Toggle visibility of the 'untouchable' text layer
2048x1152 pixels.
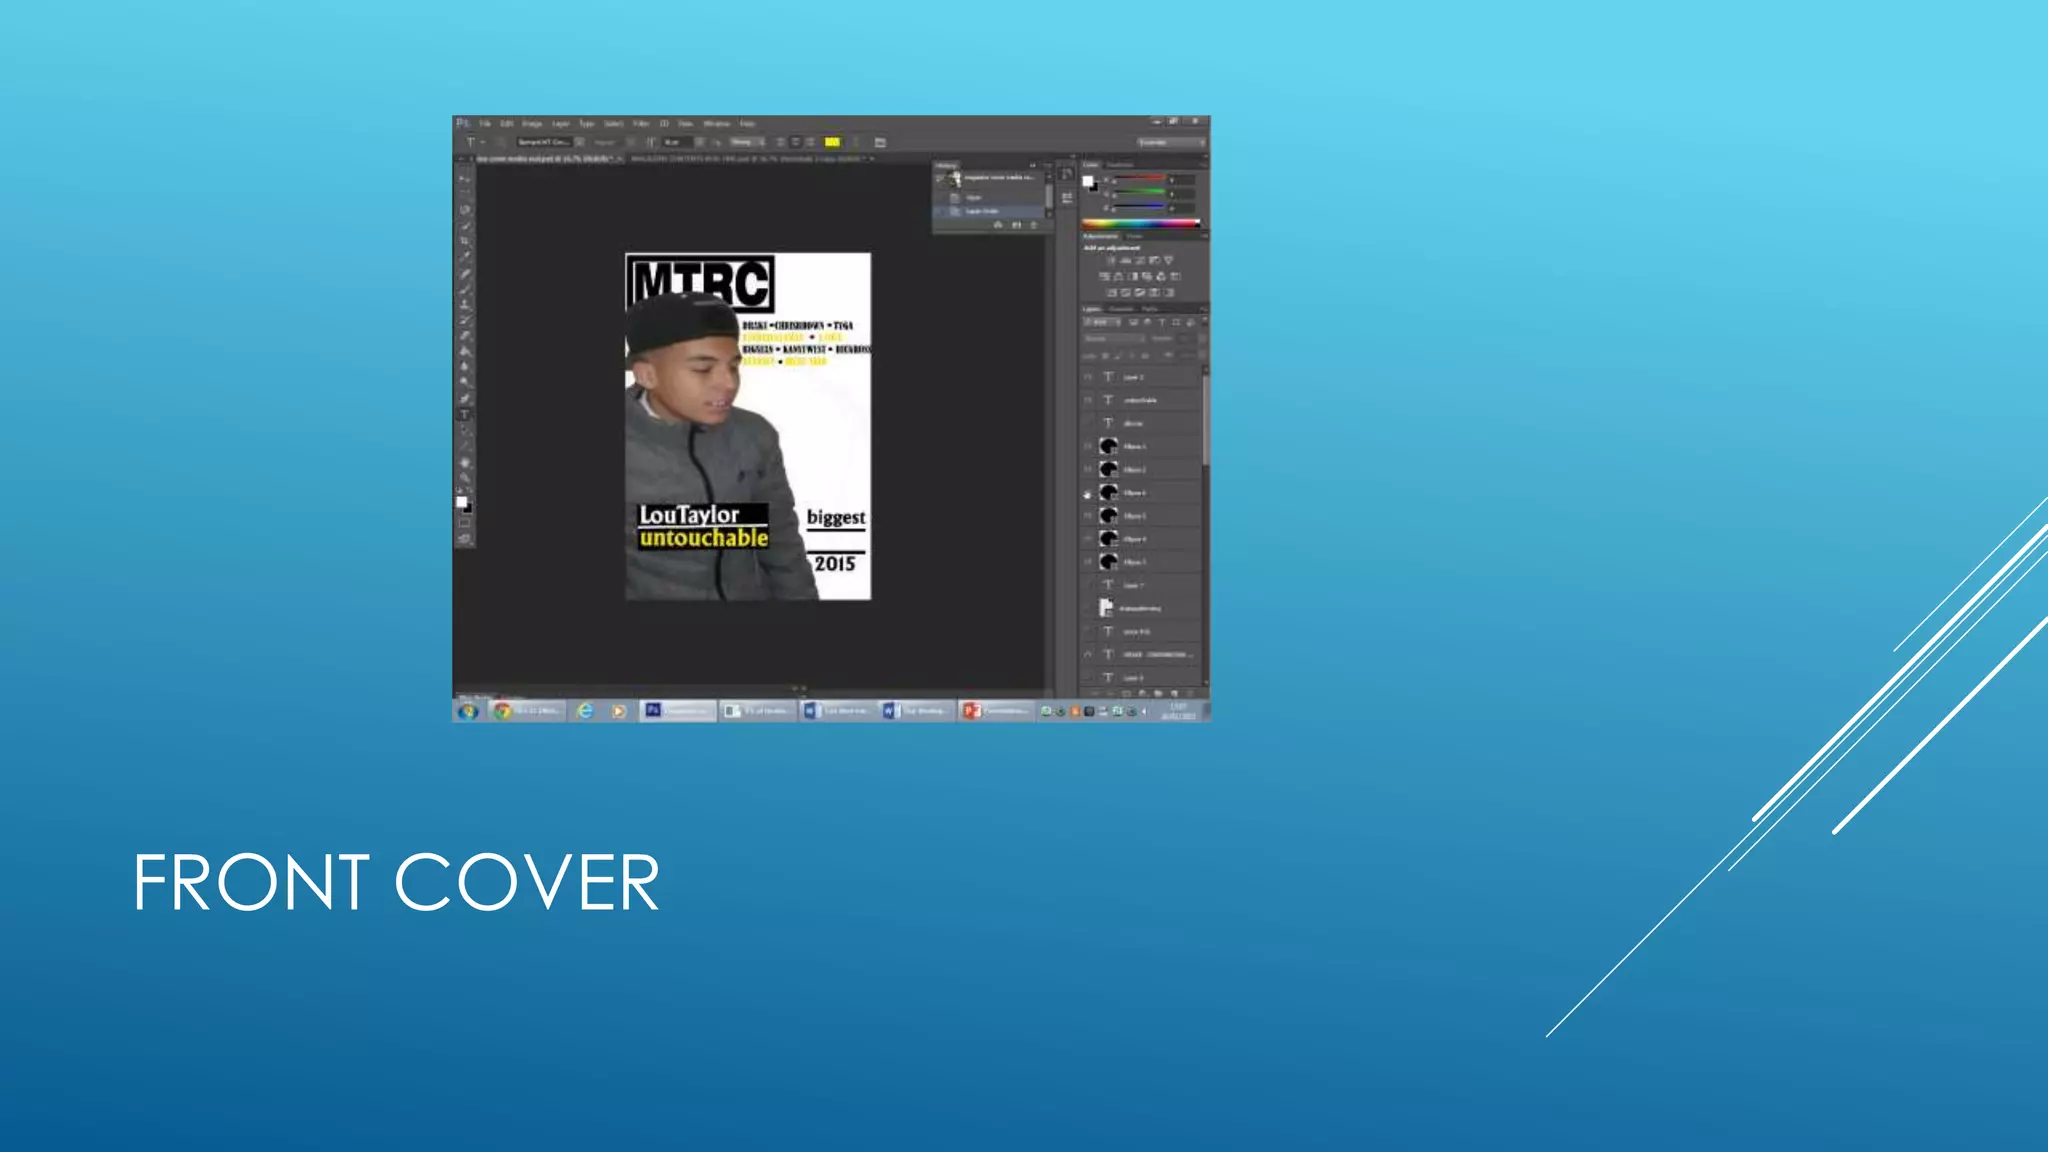pos(1088,400)
